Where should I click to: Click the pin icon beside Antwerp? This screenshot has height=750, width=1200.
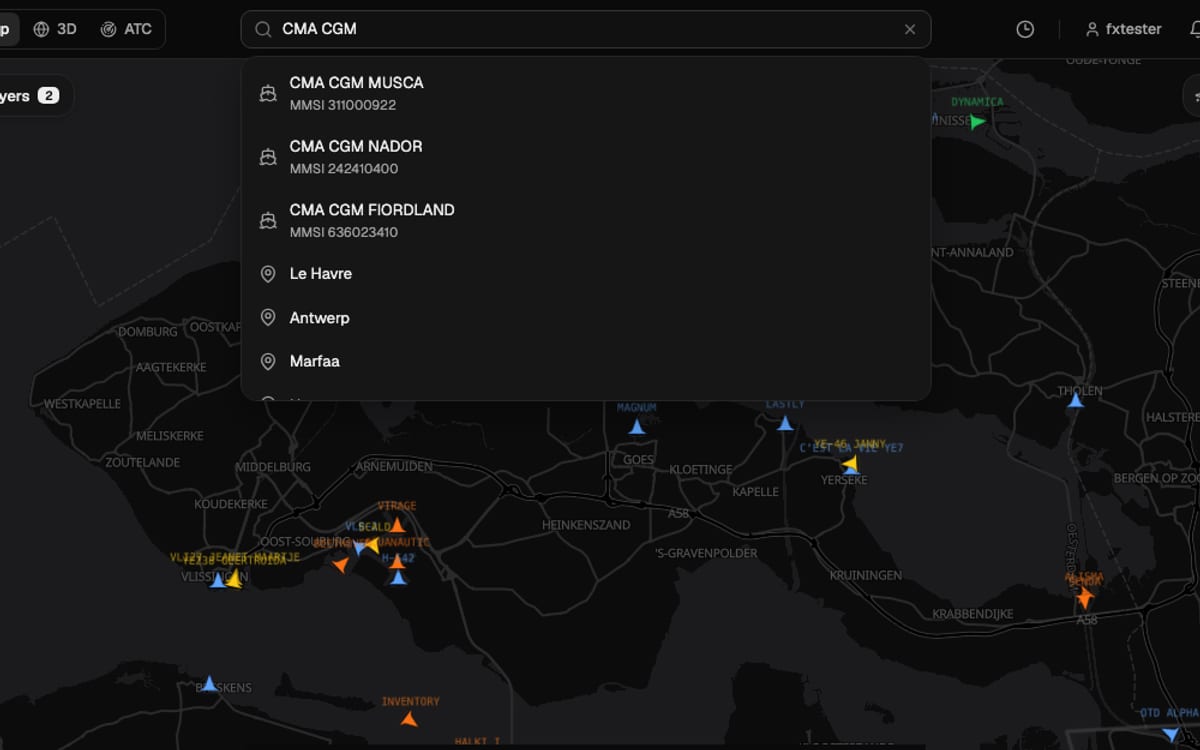[x=268, y=317]
